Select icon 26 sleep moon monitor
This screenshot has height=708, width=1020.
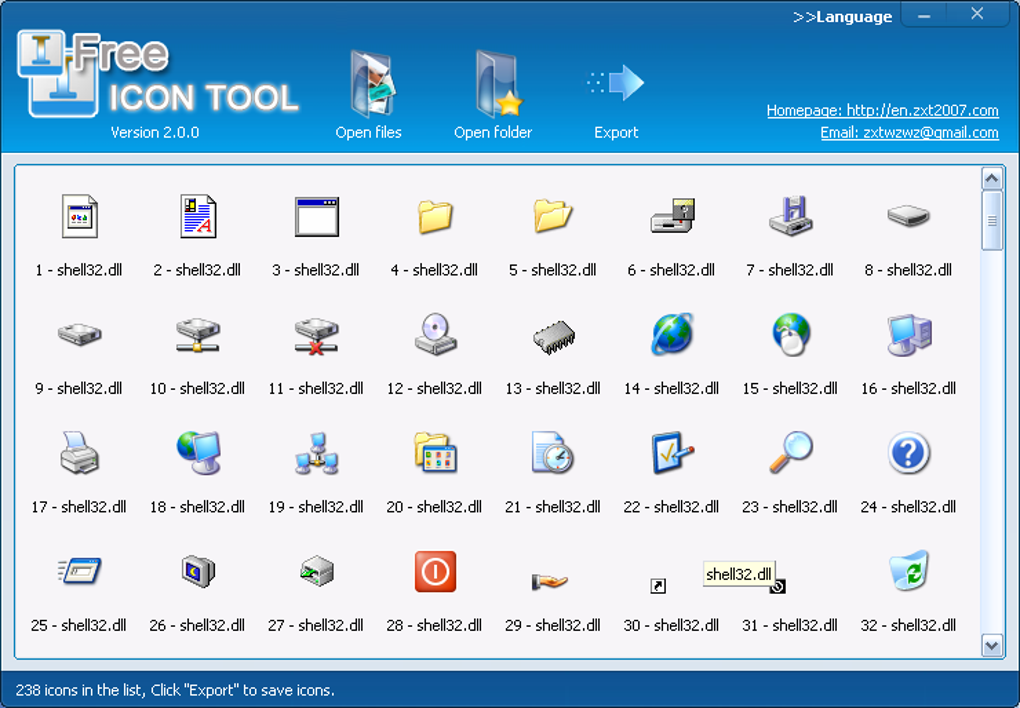click(x=198, y=571)
